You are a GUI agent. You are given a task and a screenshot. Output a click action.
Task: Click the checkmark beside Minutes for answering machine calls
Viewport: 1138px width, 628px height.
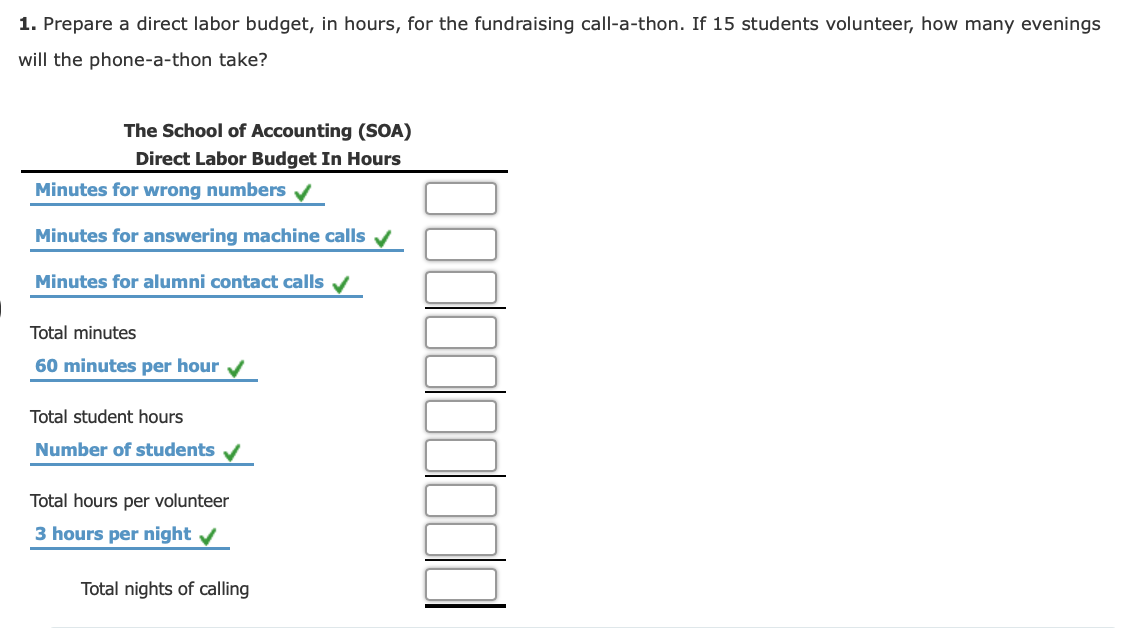pyautogui.click(x=383, y=236)
